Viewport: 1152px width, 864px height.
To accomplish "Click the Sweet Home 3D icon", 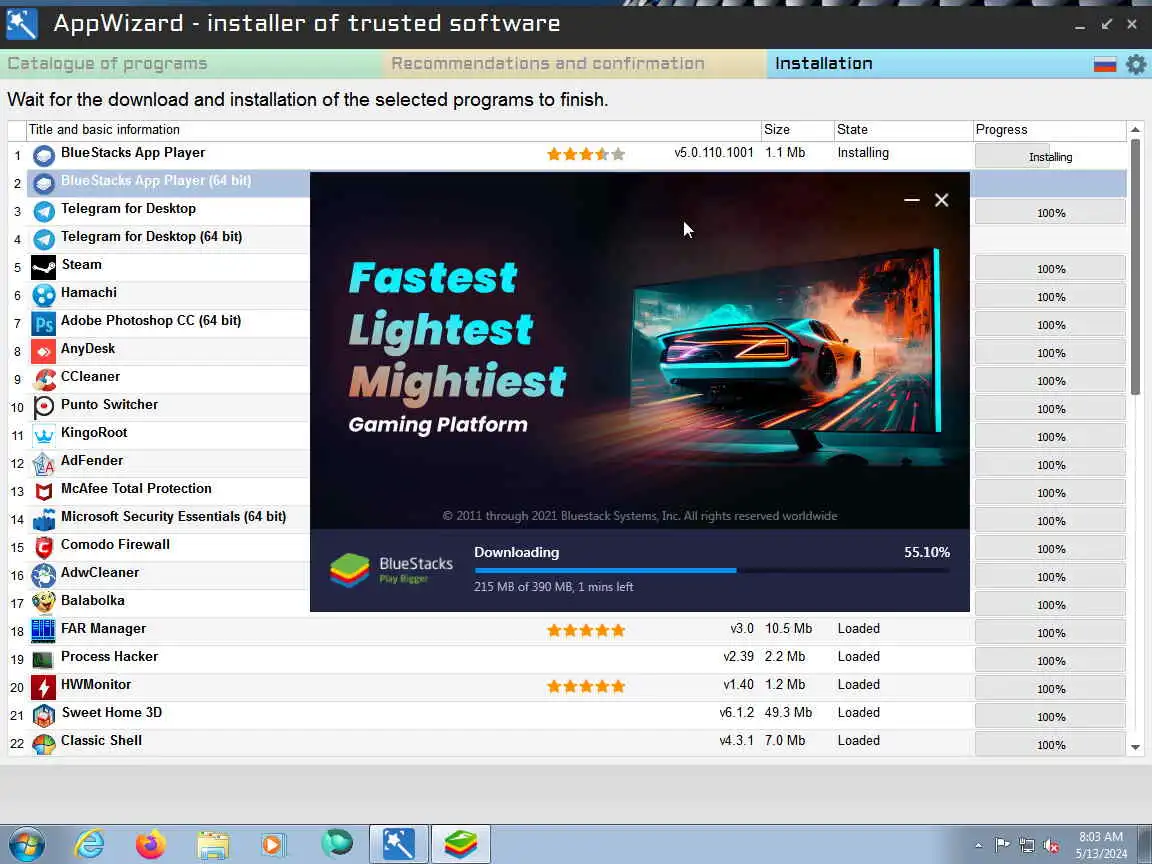I will coord(44,715).
